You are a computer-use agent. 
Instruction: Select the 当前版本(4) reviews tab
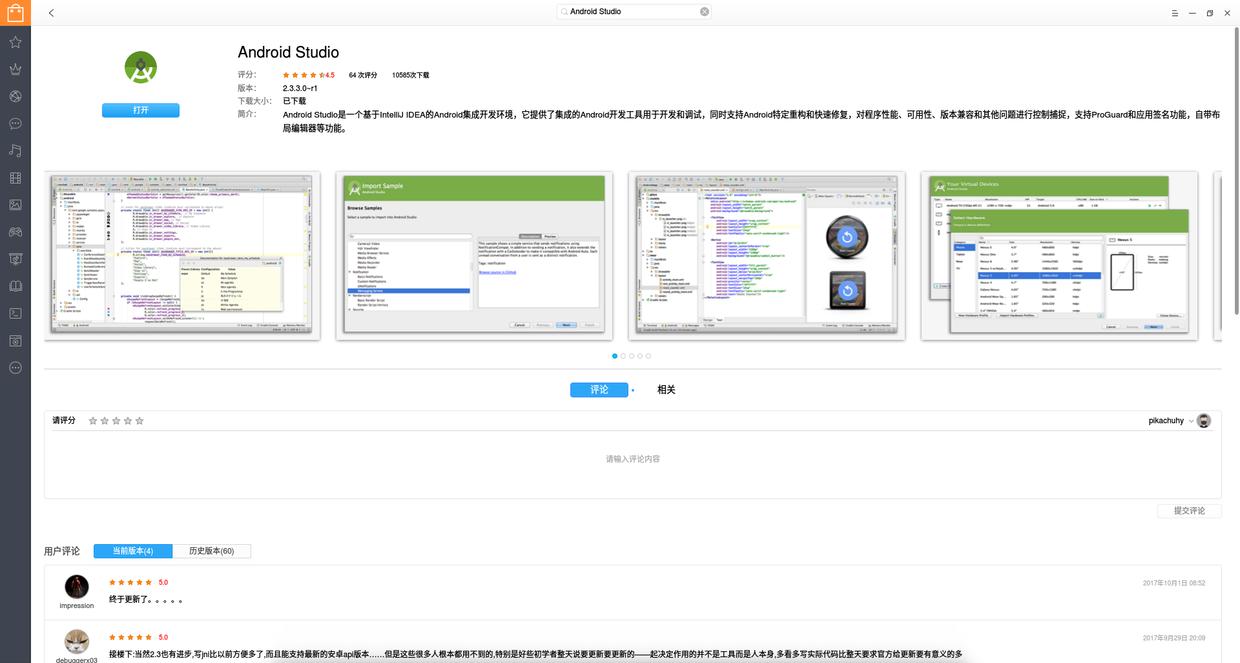[133, 551]
